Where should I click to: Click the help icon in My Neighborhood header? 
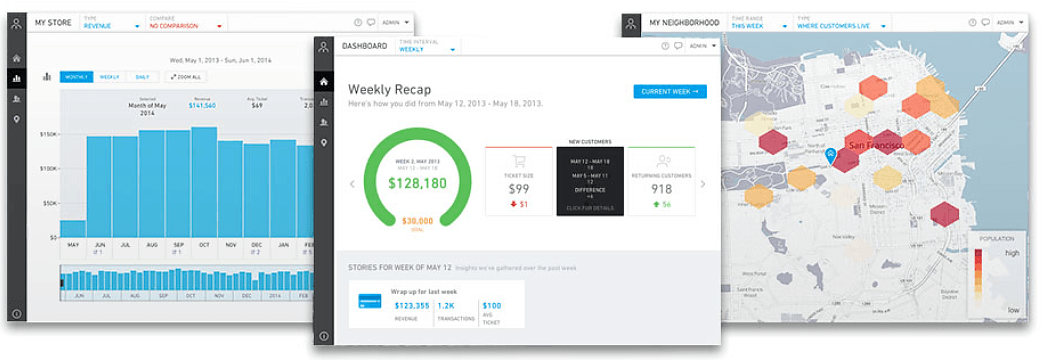[x=972, y=23]
